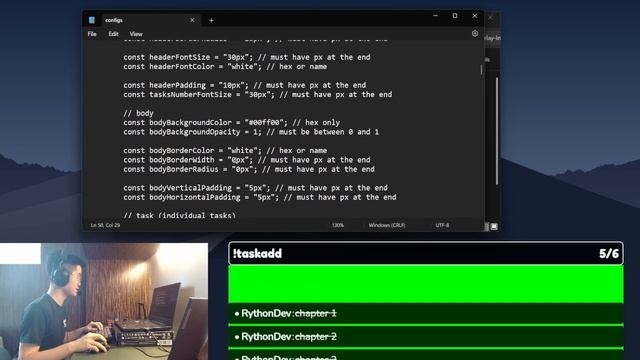
Task: Click the bodyBorderWidth line
Action: 247,160
